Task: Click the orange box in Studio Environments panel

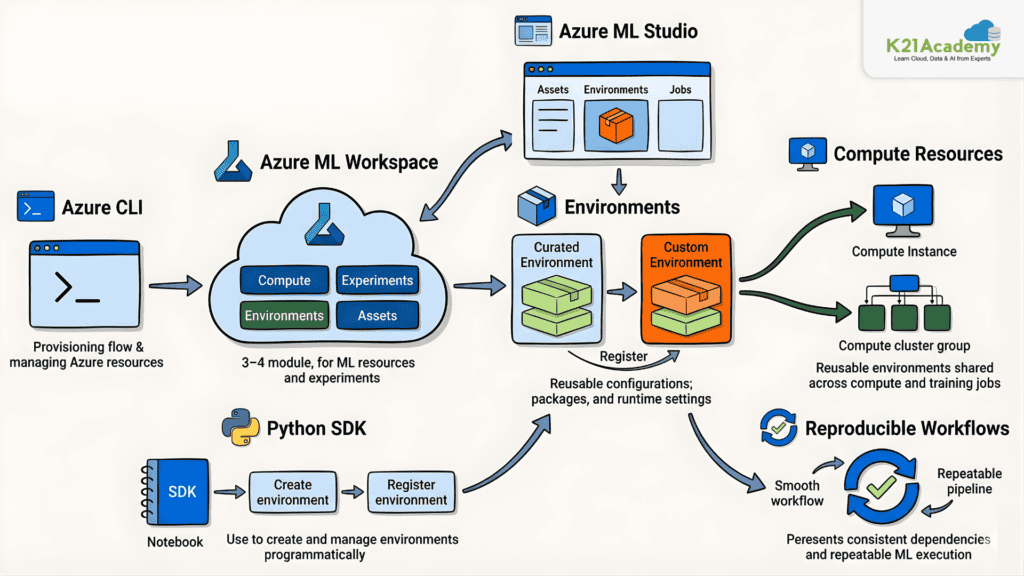Action: point(616,125)
